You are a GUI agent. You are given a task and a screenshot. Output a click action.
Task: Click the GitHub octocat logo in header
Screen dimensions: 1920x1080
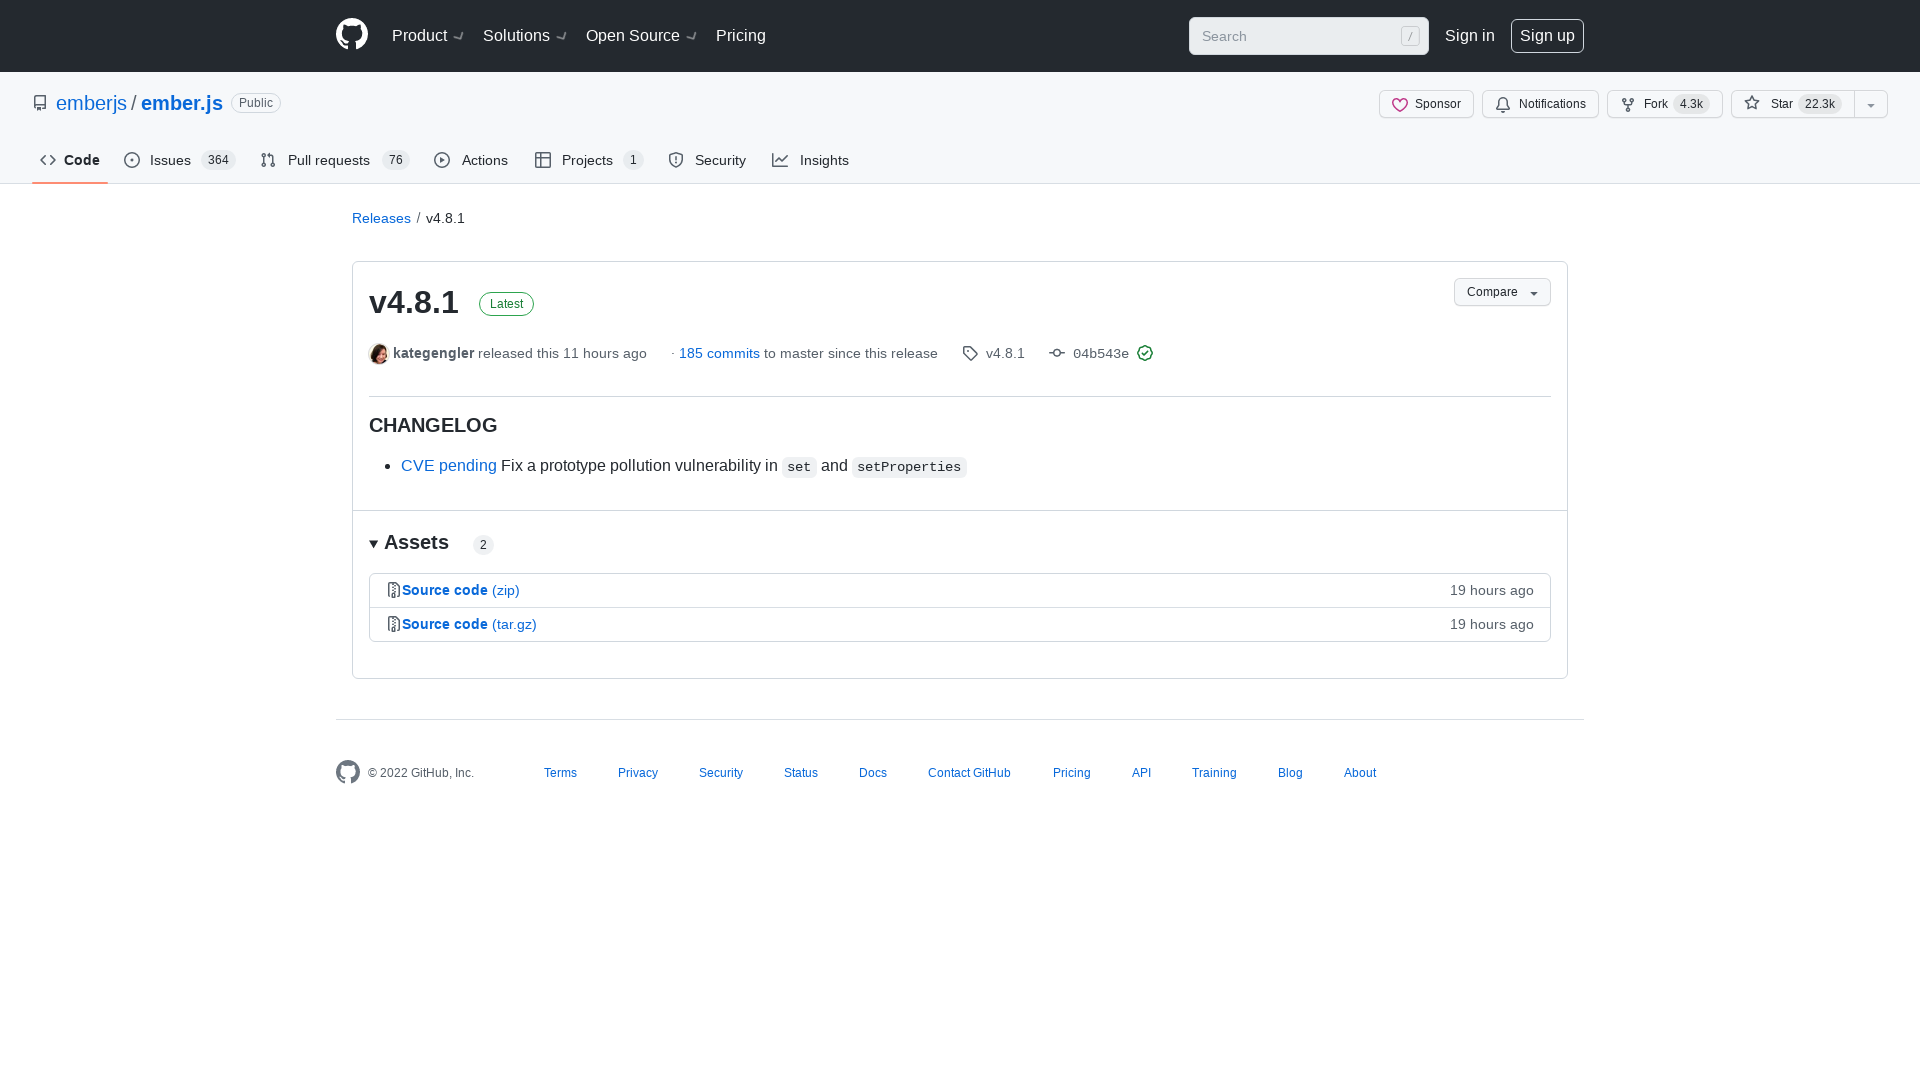[351, 34]
